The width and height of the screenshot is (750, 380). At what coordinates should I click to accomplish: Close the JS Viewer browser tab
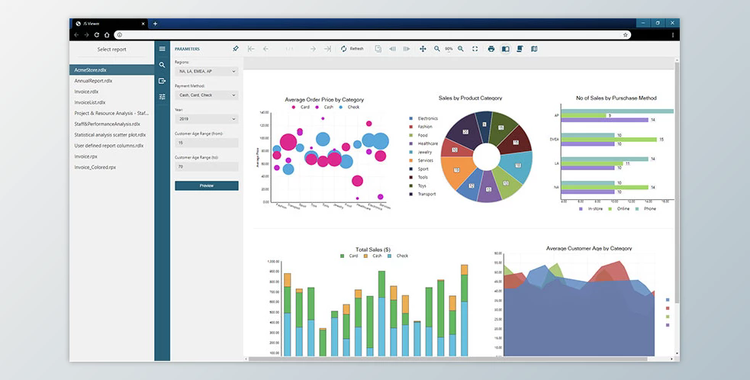coord(143,23)
